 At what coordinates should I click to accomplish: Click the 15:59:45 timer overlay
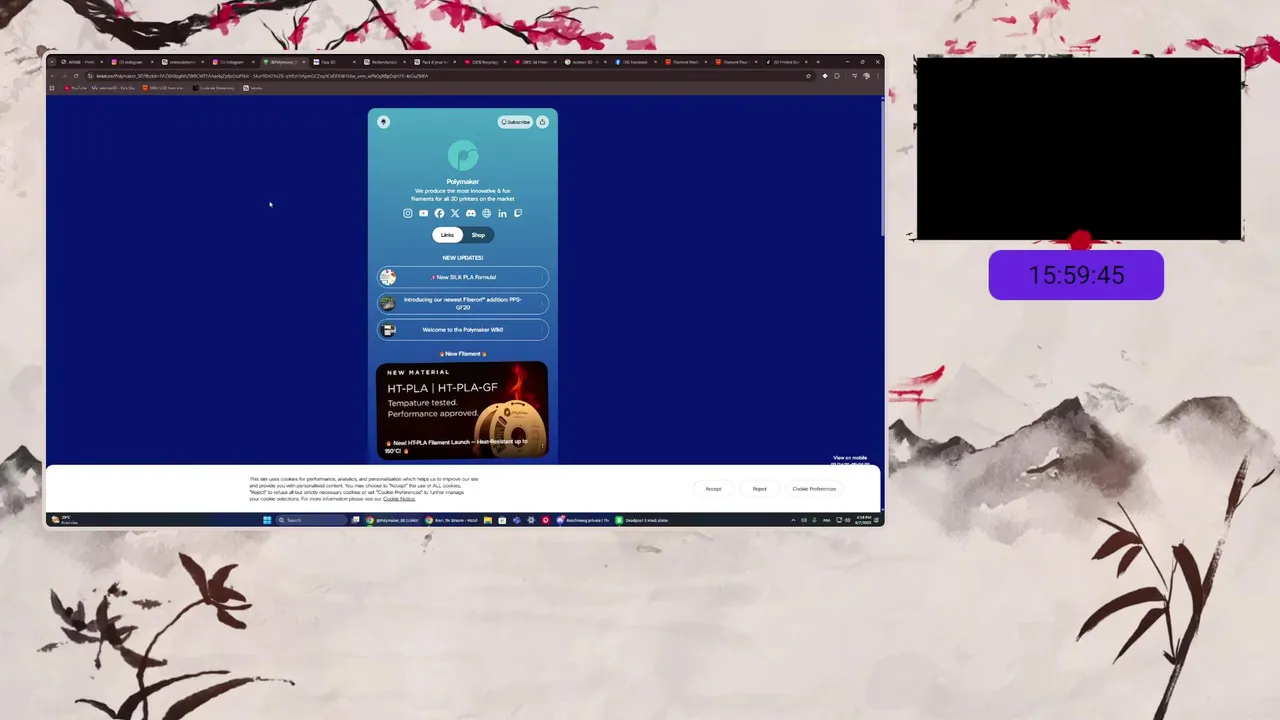(x=1076, y=275)
